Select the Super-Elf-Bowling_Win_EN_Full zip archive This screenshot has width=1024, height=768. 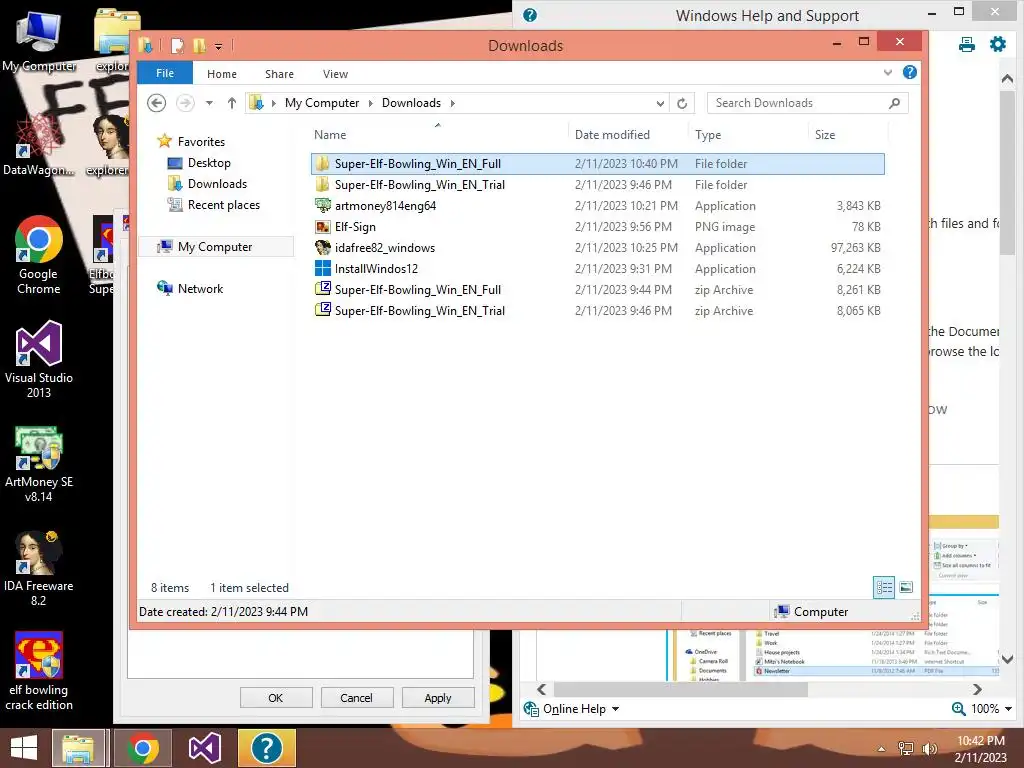598,289
